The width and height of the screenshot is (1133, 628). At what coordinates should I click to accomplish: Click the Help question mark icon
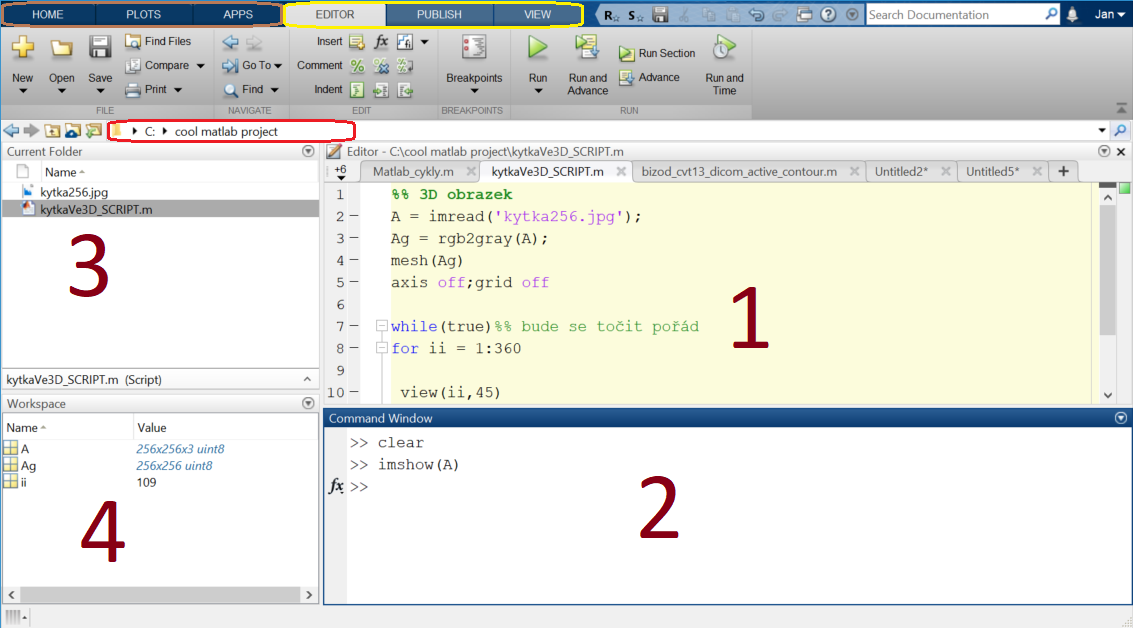828,15
